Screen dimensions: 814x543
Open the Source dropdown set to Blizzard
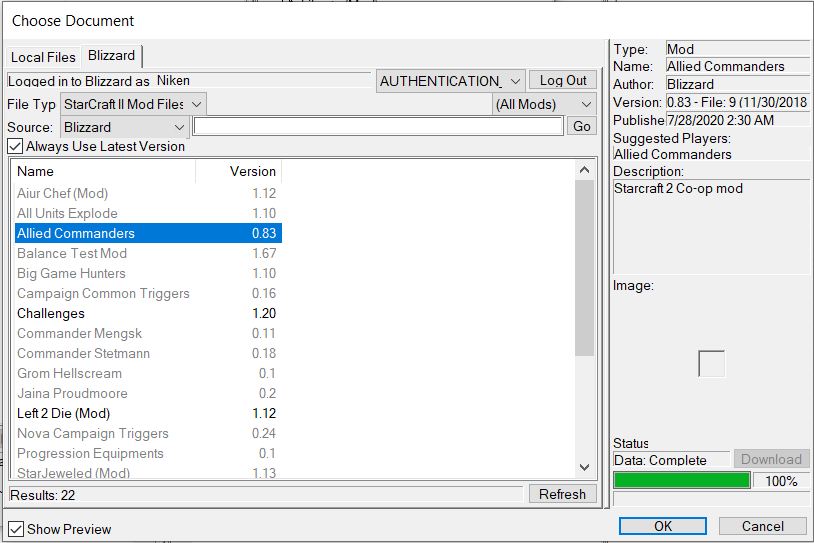click(124, 127)
